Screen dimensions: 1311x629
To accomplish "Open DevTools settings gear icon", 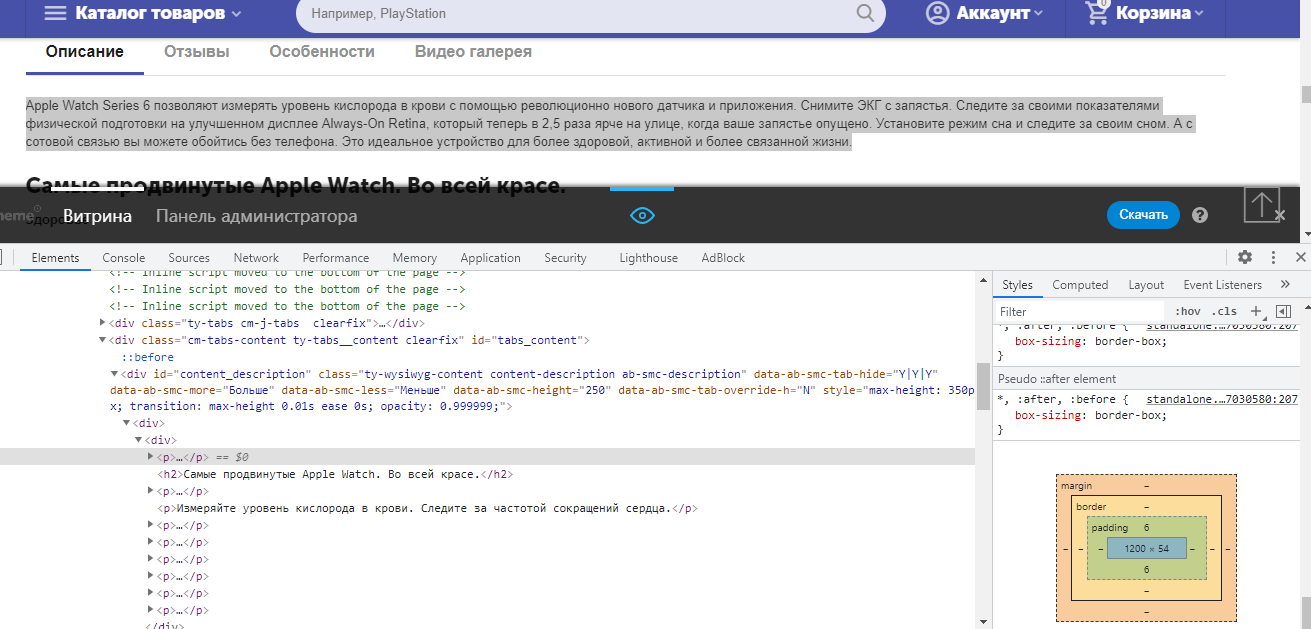I will [1245, 257].
